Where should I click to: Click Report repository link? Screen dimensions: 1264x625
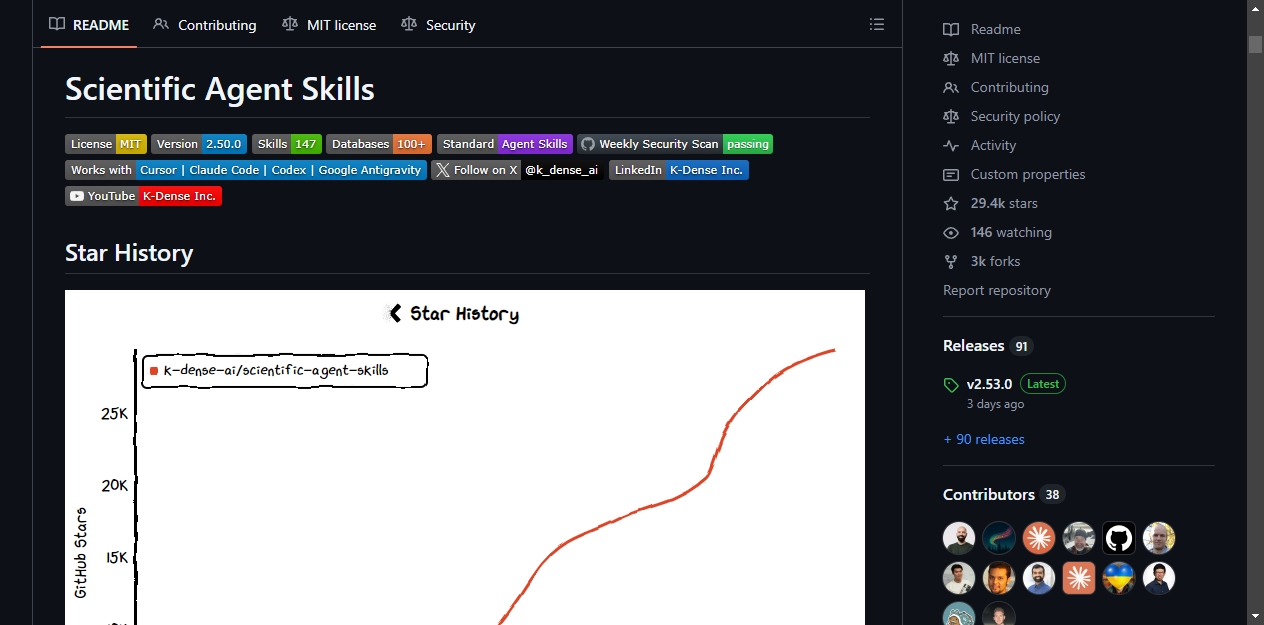pyautogui.click(x=997, y=290)
